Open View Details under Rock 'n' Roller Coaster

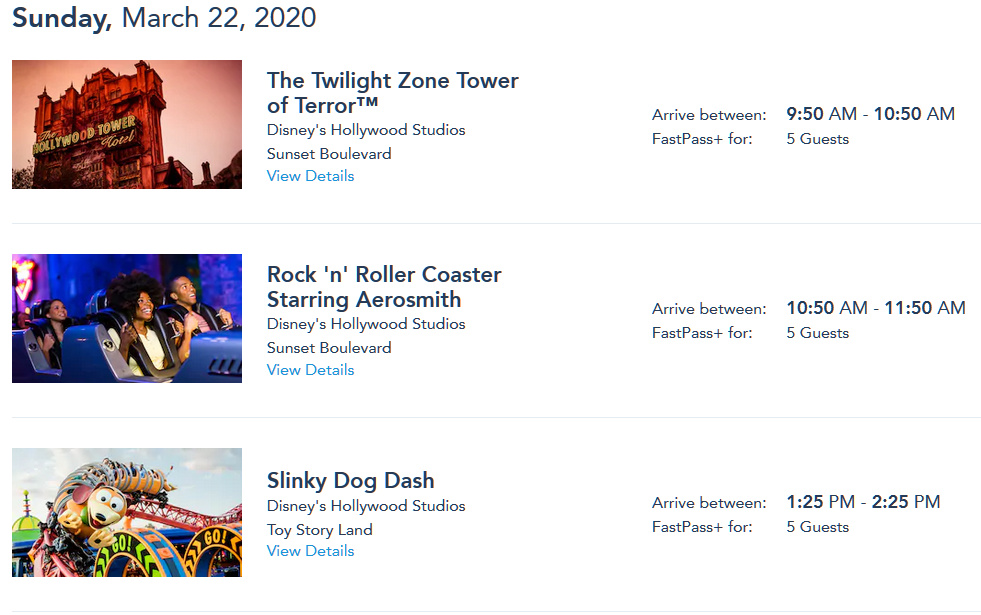tap(310, 370)
